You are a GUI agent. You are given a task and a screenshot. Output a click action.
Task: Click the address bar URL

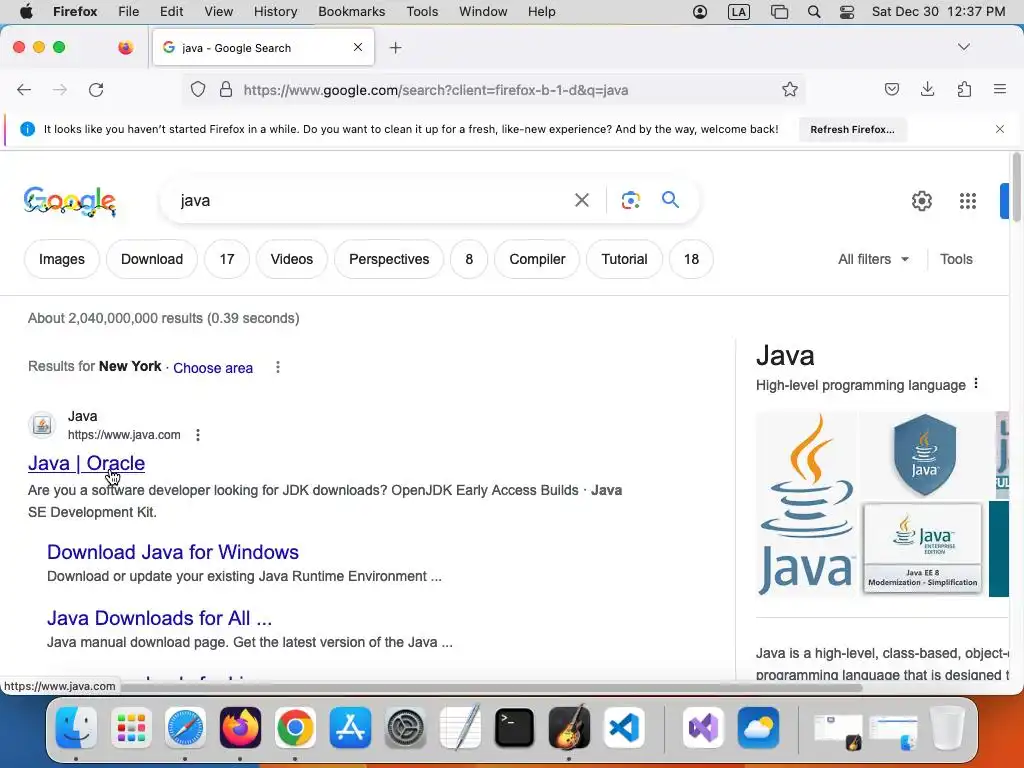point(436,90)
